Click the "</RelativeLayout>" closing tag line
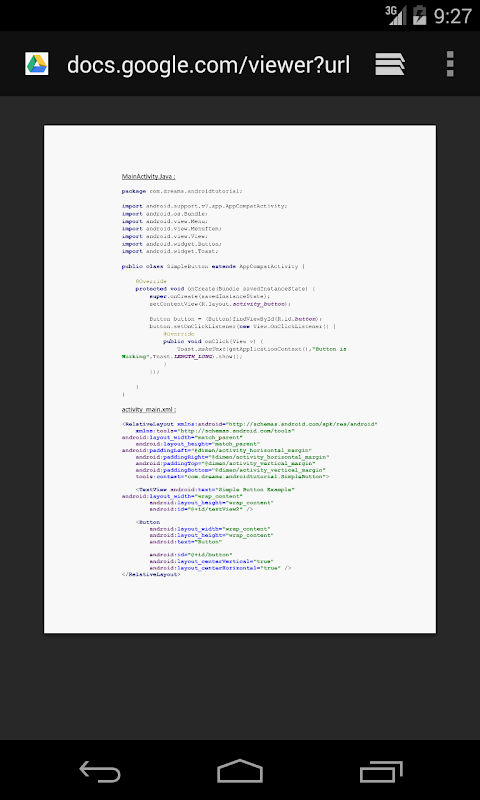Viewport: 480px width, 800px height. click(x=151, y=574)
